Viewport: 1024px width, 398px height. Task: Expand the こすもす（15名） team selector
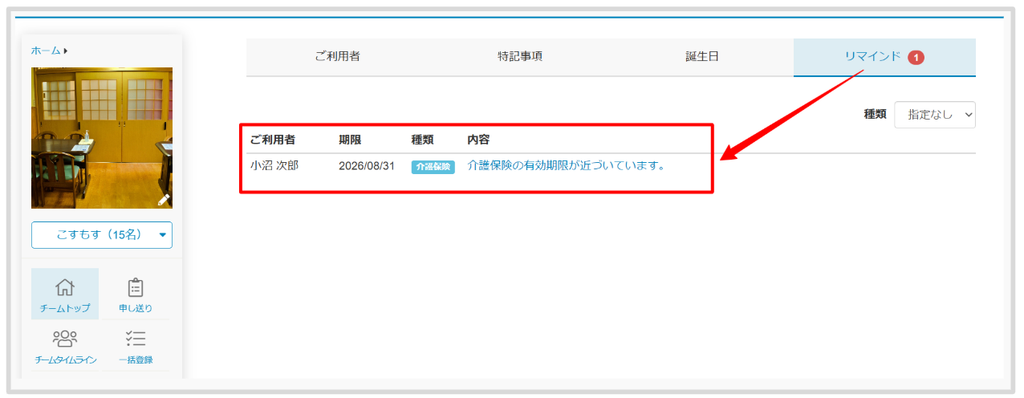tap(102, 235)
